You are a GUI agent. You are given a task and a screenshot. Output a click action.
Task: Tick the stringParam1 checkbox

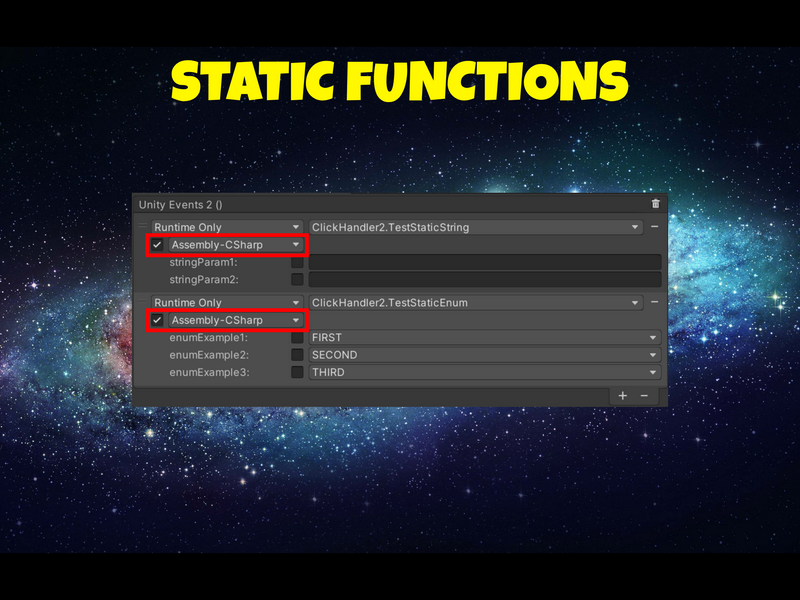(x=297, y=262)
